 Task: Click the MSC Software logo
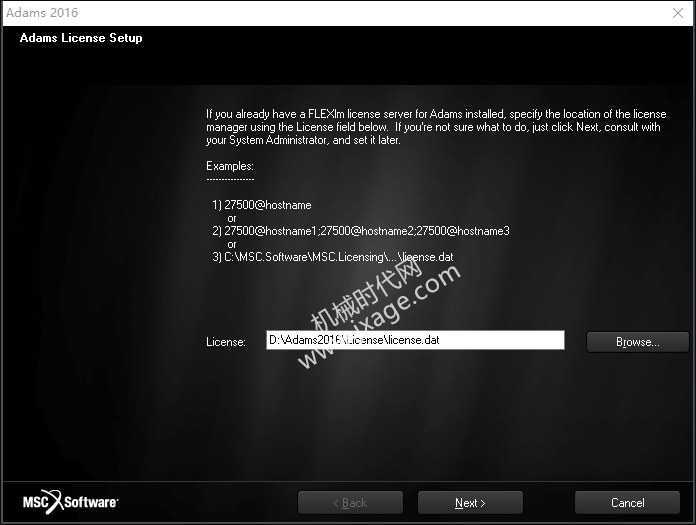(x=70, y=502)
